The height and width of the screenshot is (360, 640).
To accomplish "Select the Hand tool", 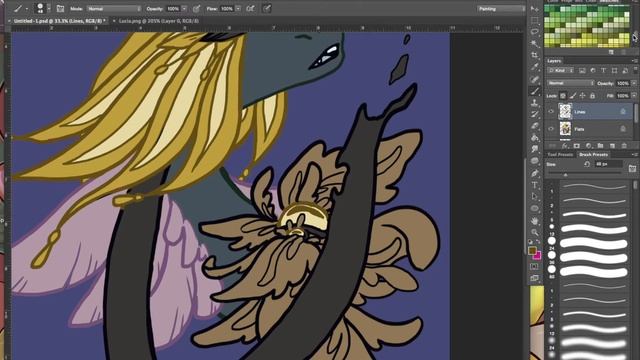I will [x=534, y=221].
